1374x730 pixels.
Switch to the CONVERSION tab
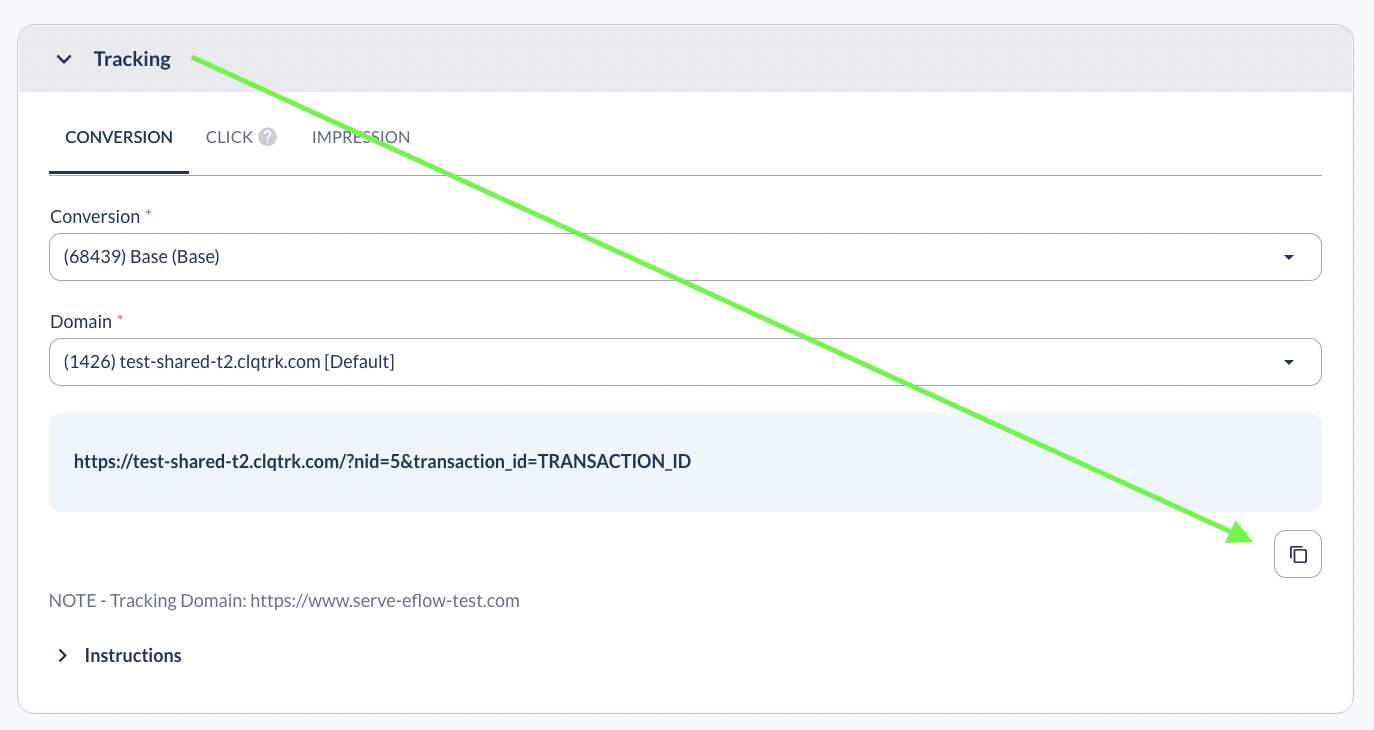[x=119, y=137]
